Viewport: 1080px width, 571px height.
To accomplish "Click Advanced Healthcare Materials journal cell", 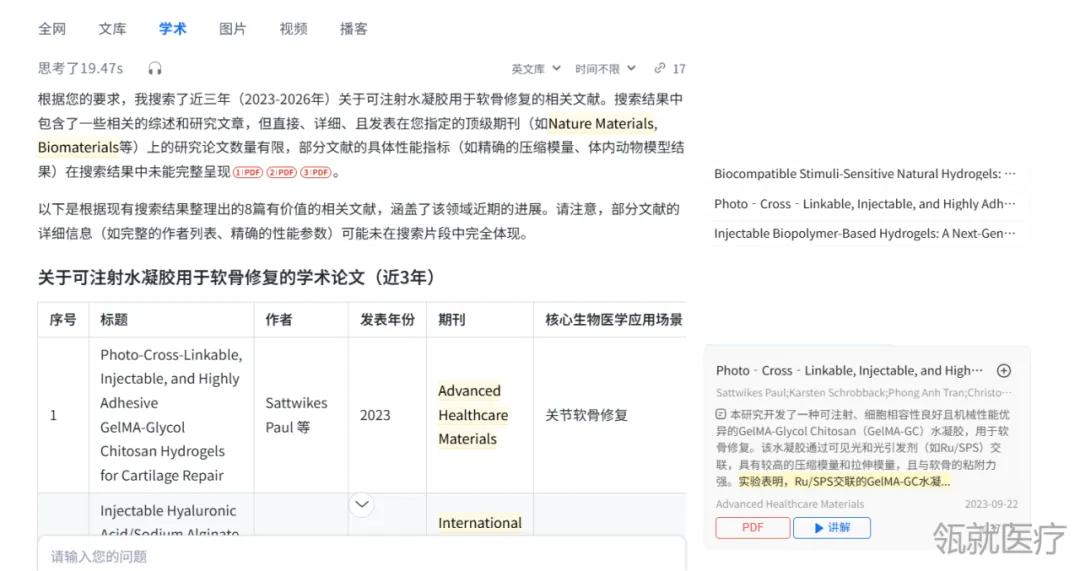I will pos(473,415).
